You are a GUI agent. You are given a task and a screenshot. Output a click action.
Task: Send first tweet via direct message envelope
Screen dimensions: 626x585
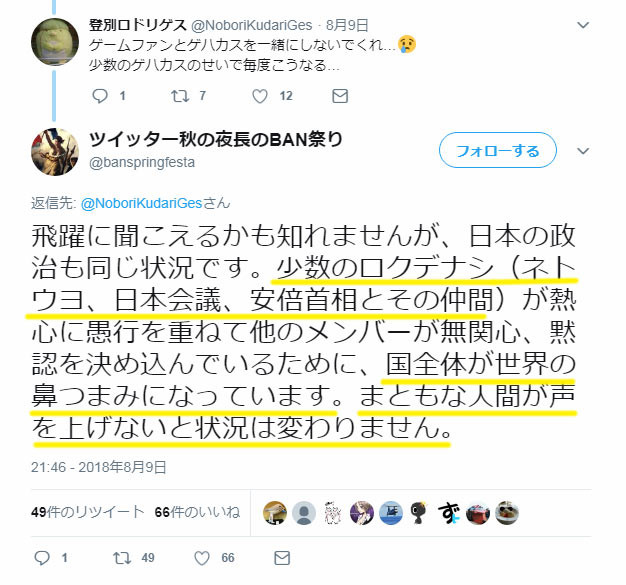click(340, 96)
